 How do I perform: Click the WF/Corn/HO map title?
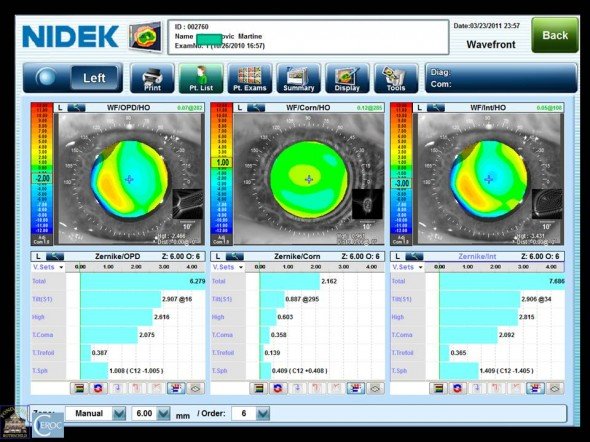point(308,108)
